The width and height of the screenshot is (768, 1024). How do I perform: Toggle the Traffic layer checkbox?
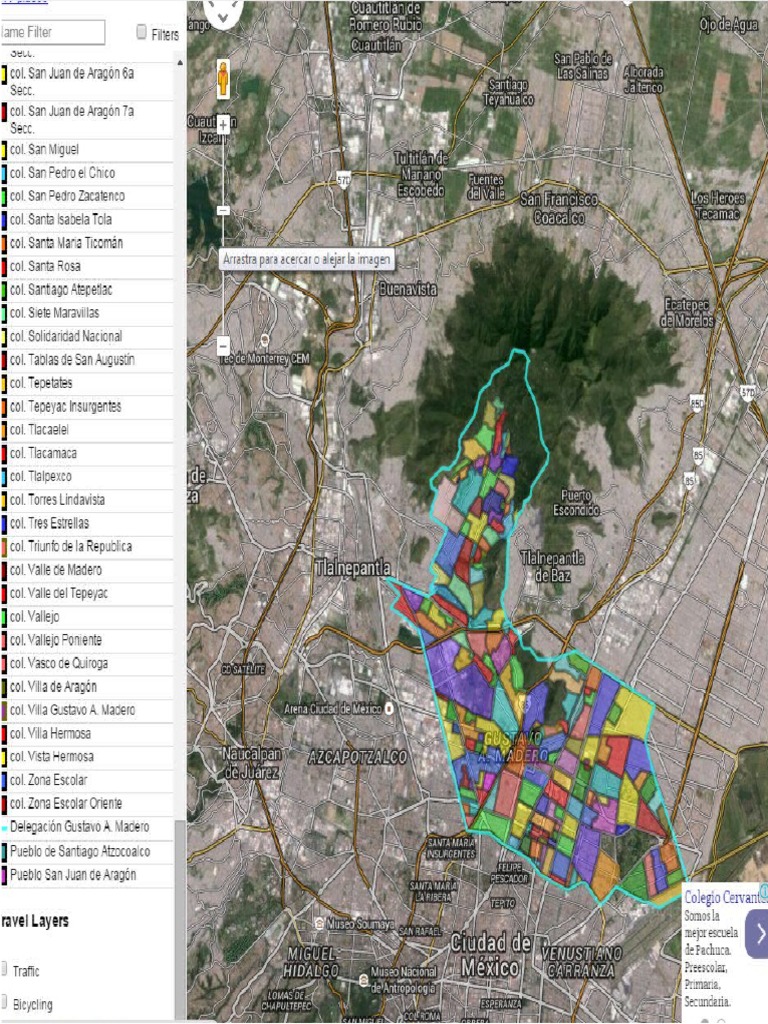click(3, 968)
